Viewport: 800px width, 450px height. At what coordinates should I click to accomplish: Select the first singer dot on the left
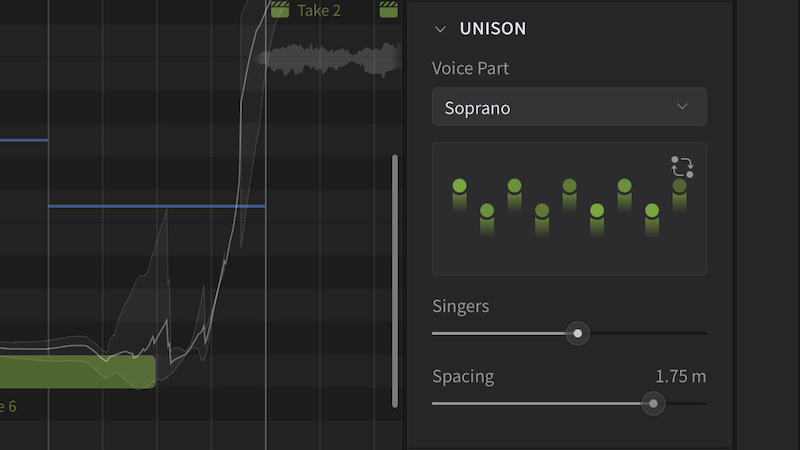coord(460,186)
